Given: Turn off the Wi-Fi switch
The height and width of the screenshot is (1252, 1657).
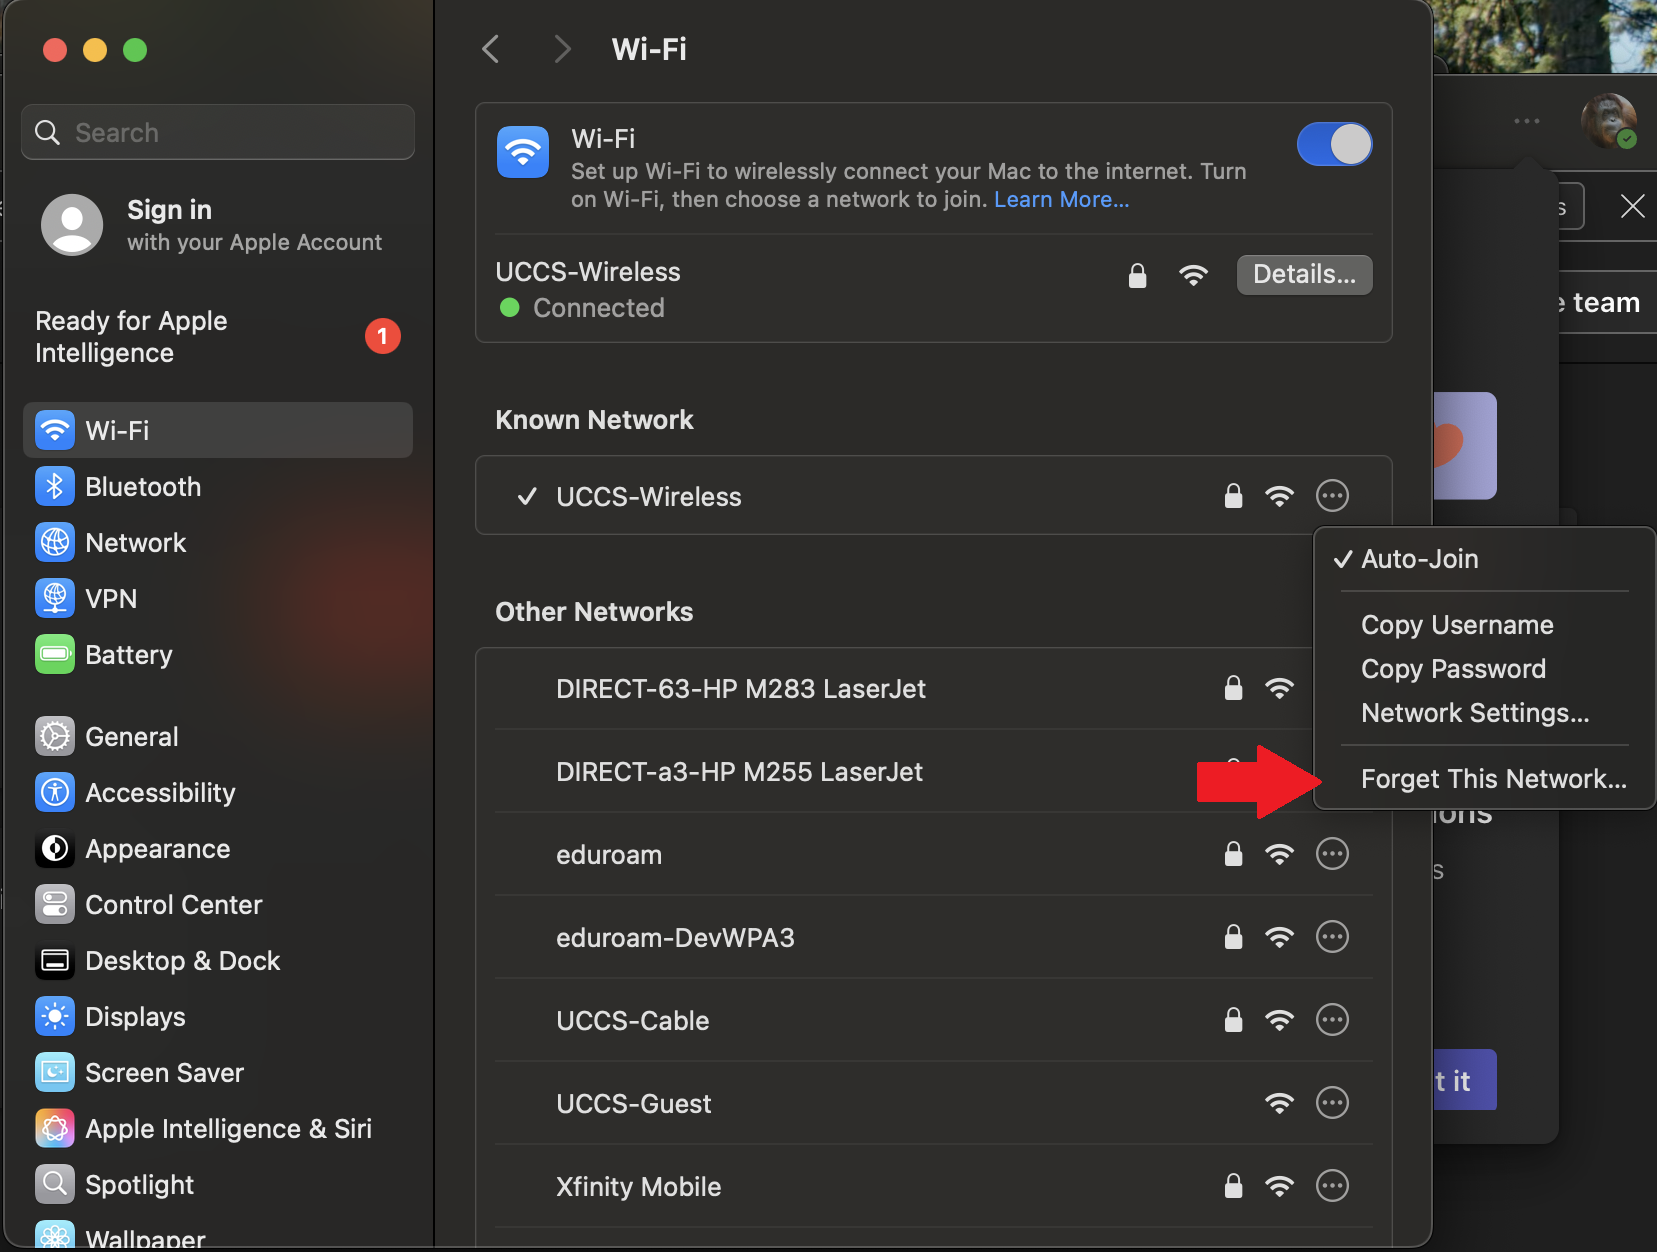Looking at the screenshot, I should 1334,144.
